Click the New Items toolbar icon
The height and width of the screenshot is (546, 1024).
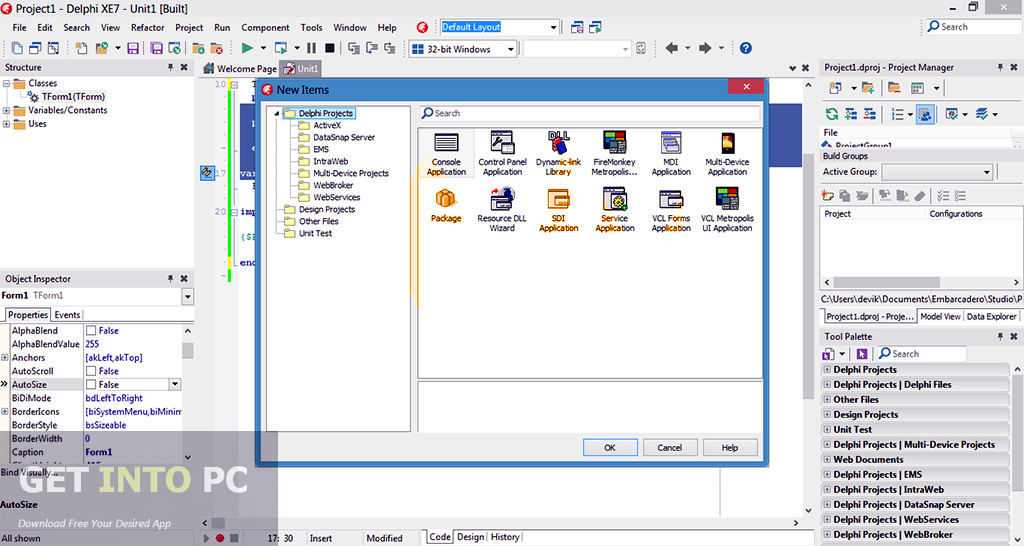coord(81,48)
